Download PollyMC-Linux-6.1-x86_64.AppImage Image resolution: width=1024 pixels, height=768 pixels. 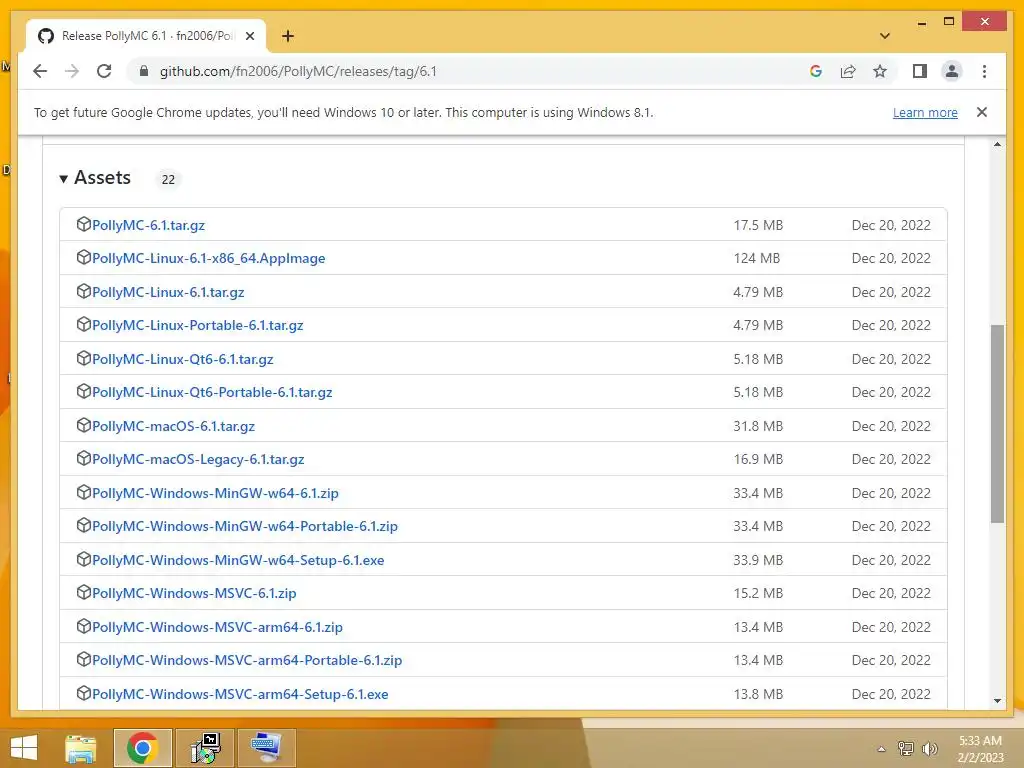click(208, 259)
